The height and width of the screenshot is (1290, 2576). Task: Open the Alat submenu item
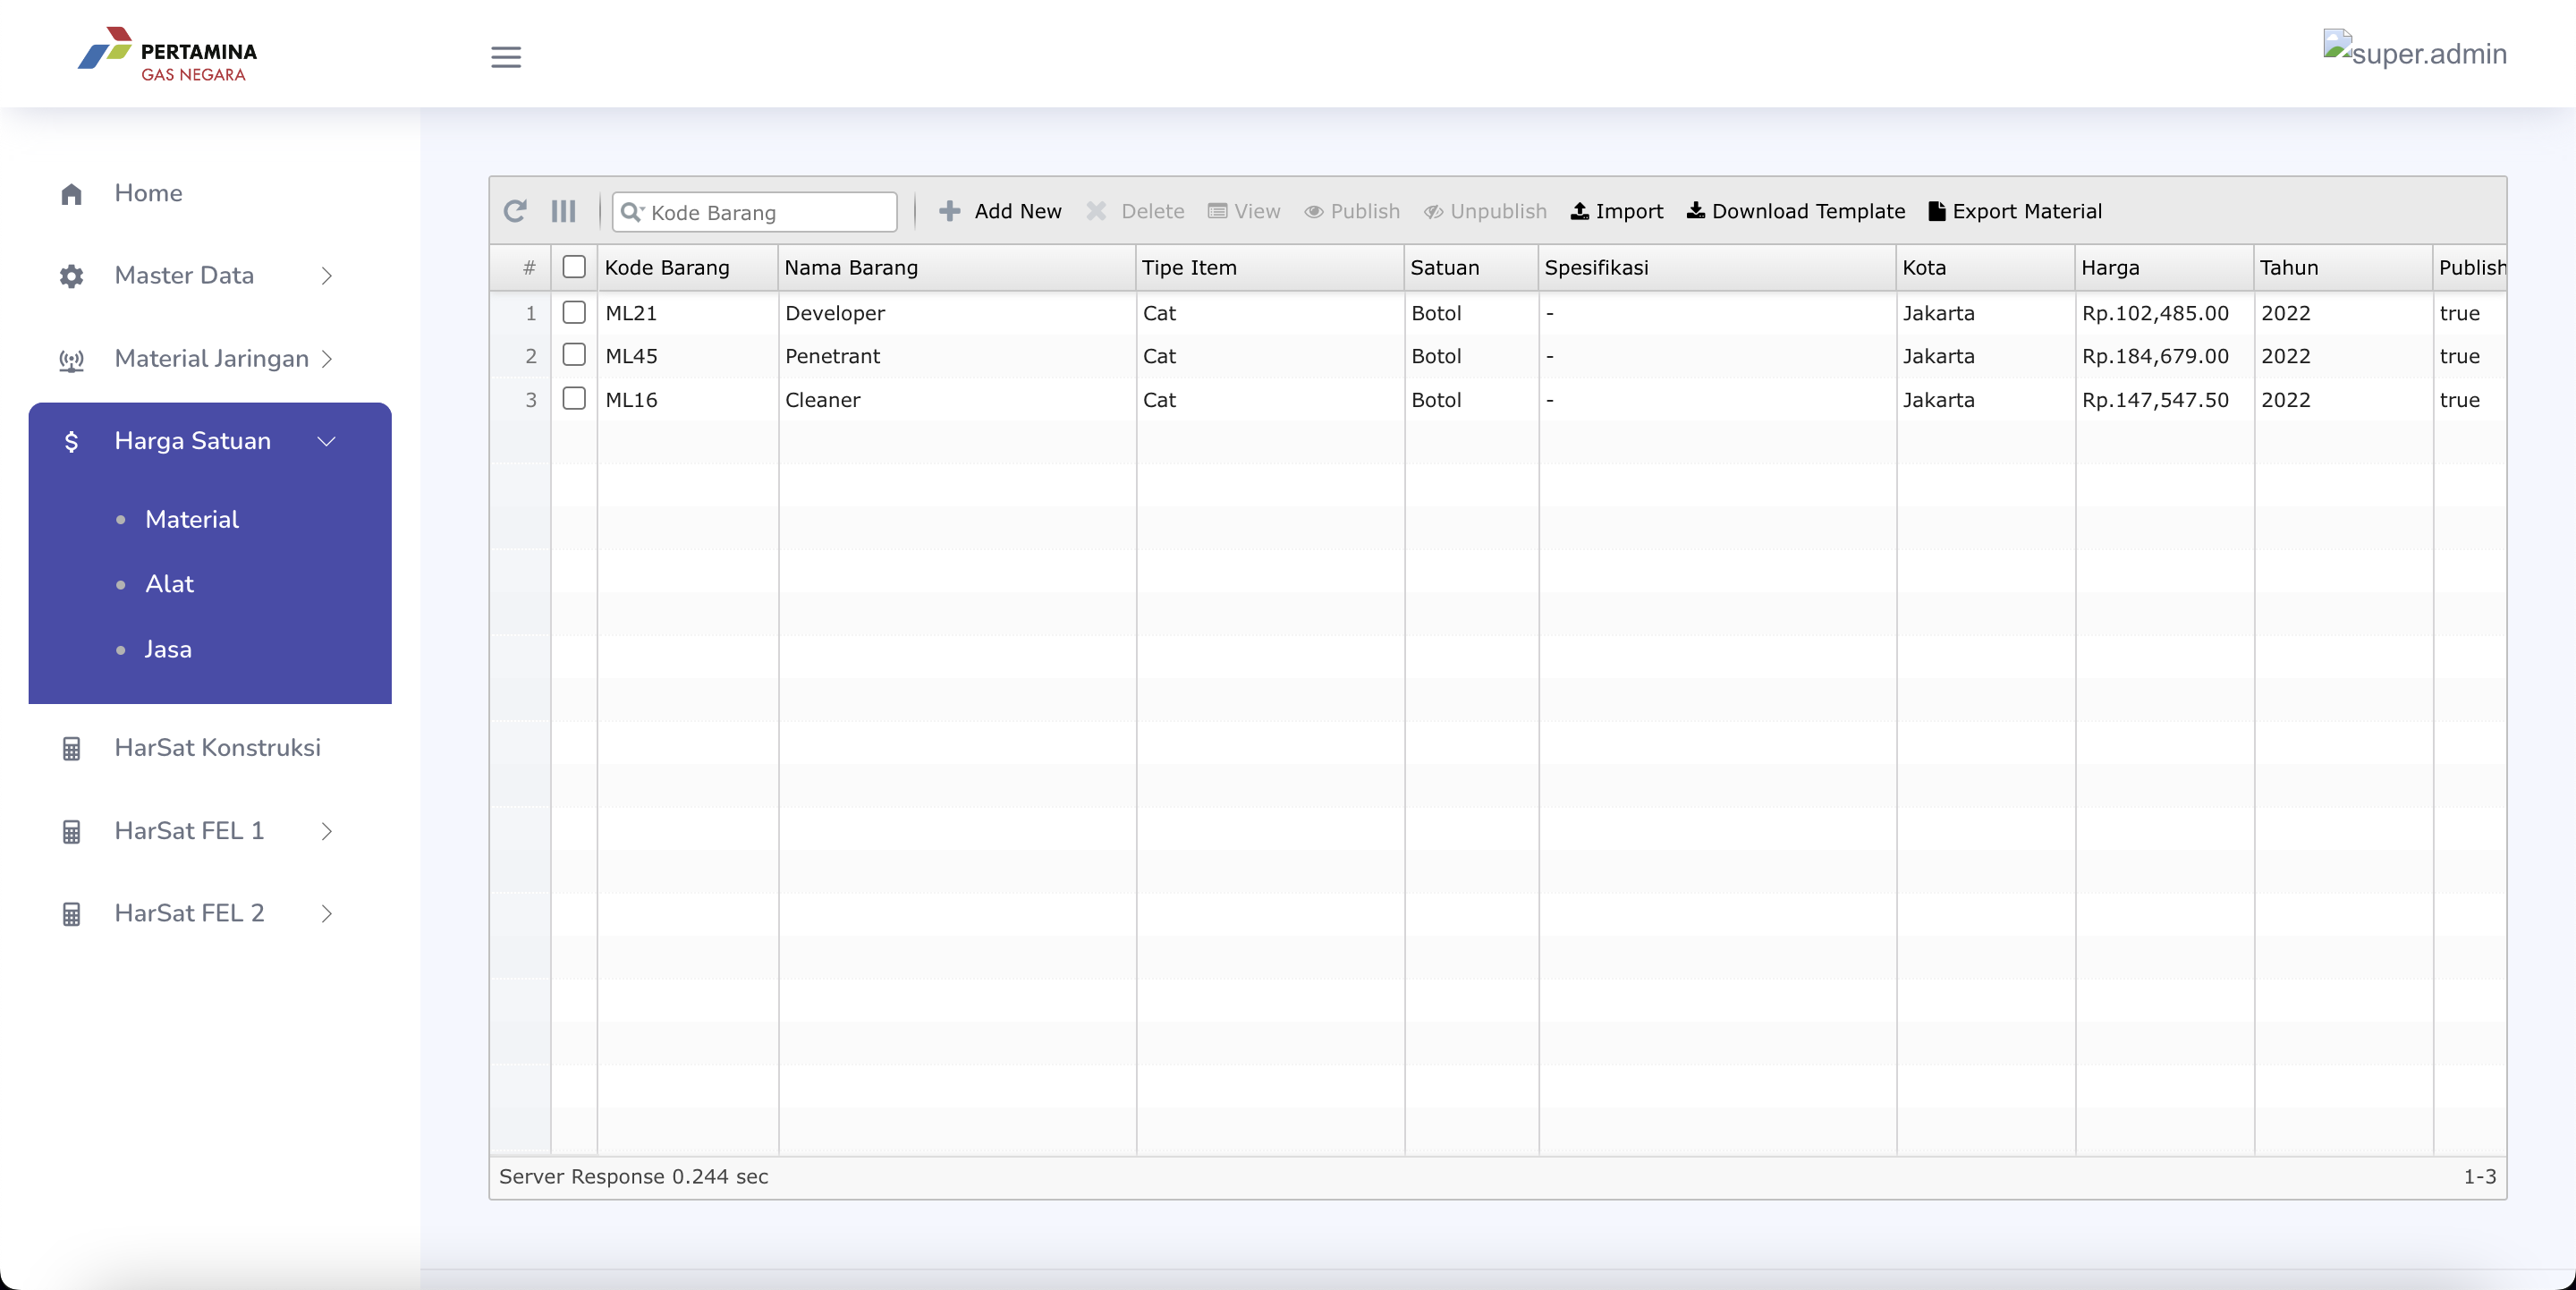coord(169,584)
